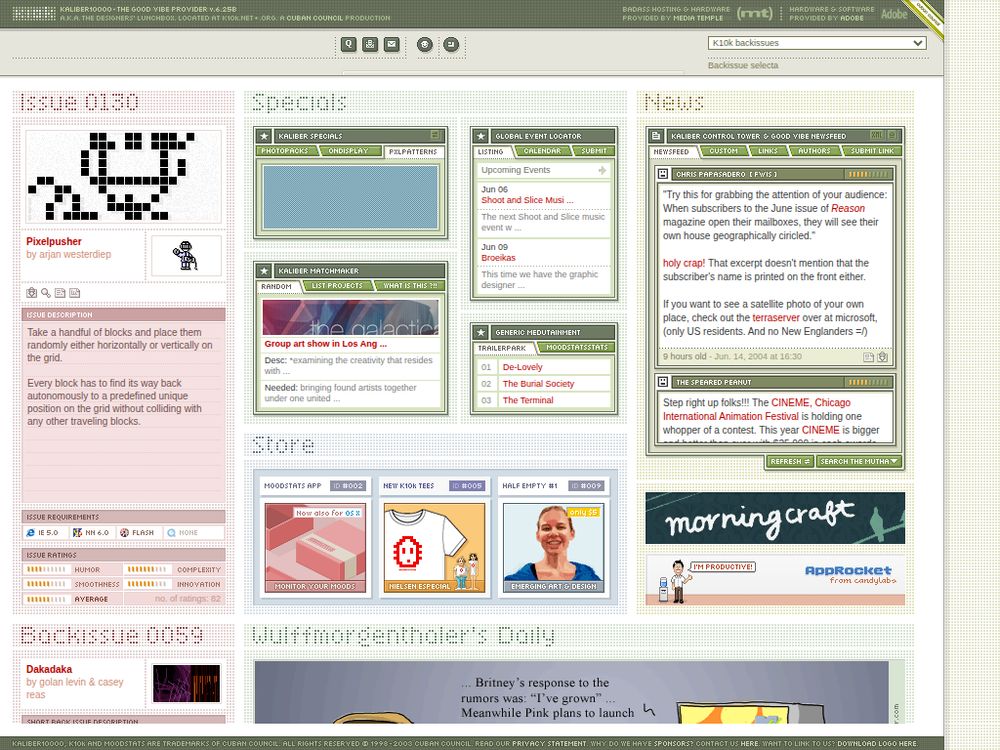Click the small icon right of the XML icon

[892, 135]
